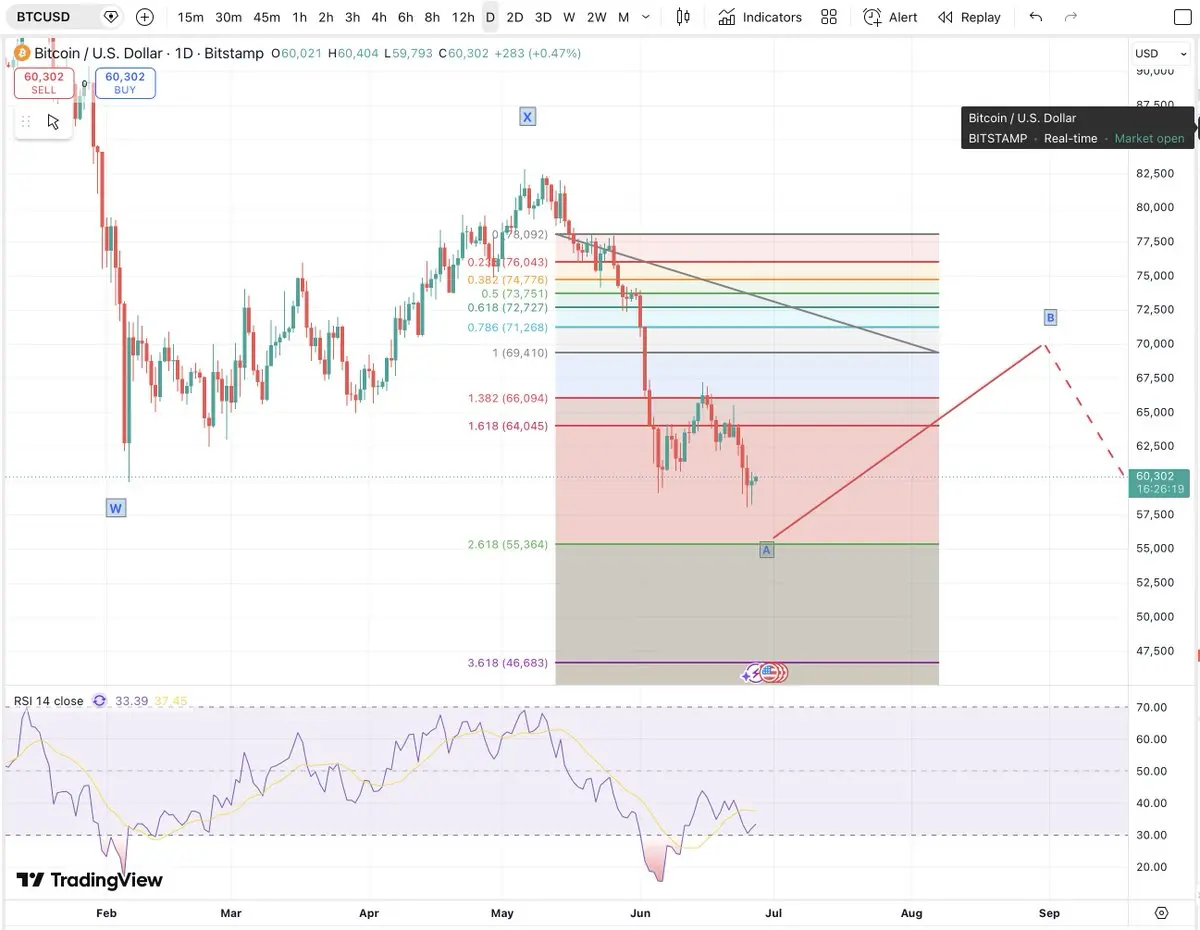Set chart to M monthly interval
1200x930 pixels.
pos(623,17)
